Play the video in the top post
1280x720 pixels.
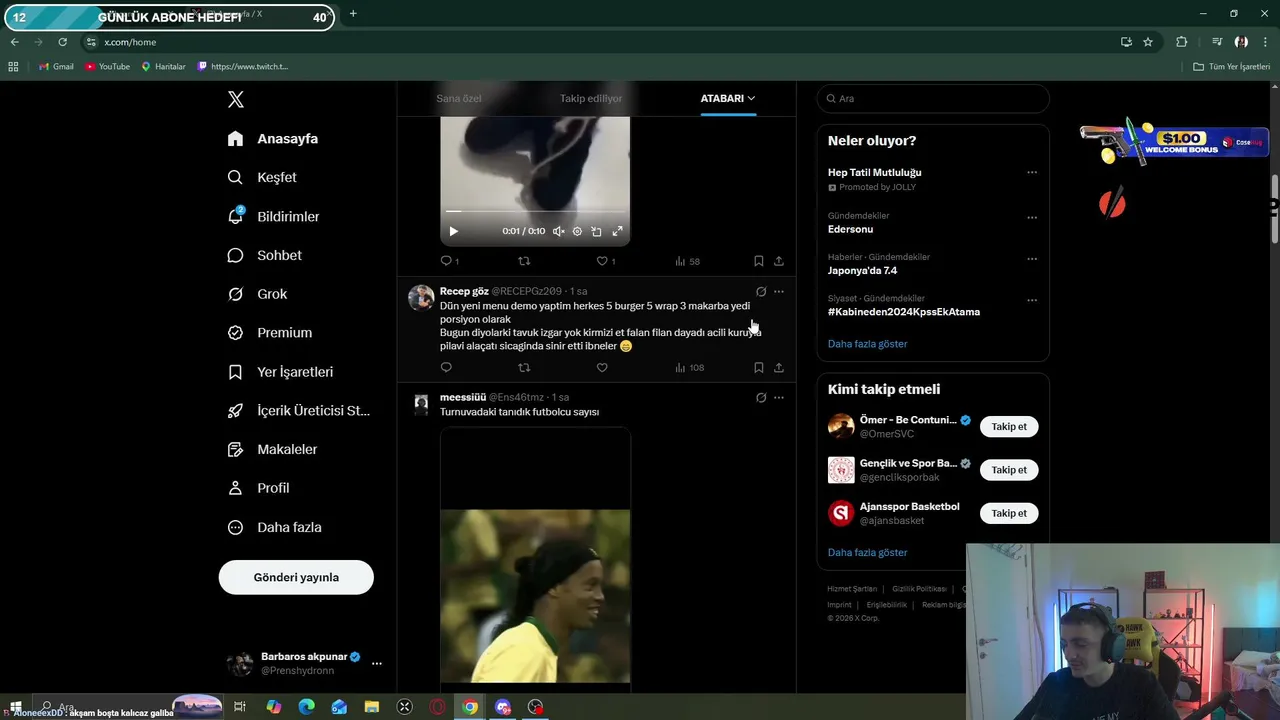[x=453, y=231]
